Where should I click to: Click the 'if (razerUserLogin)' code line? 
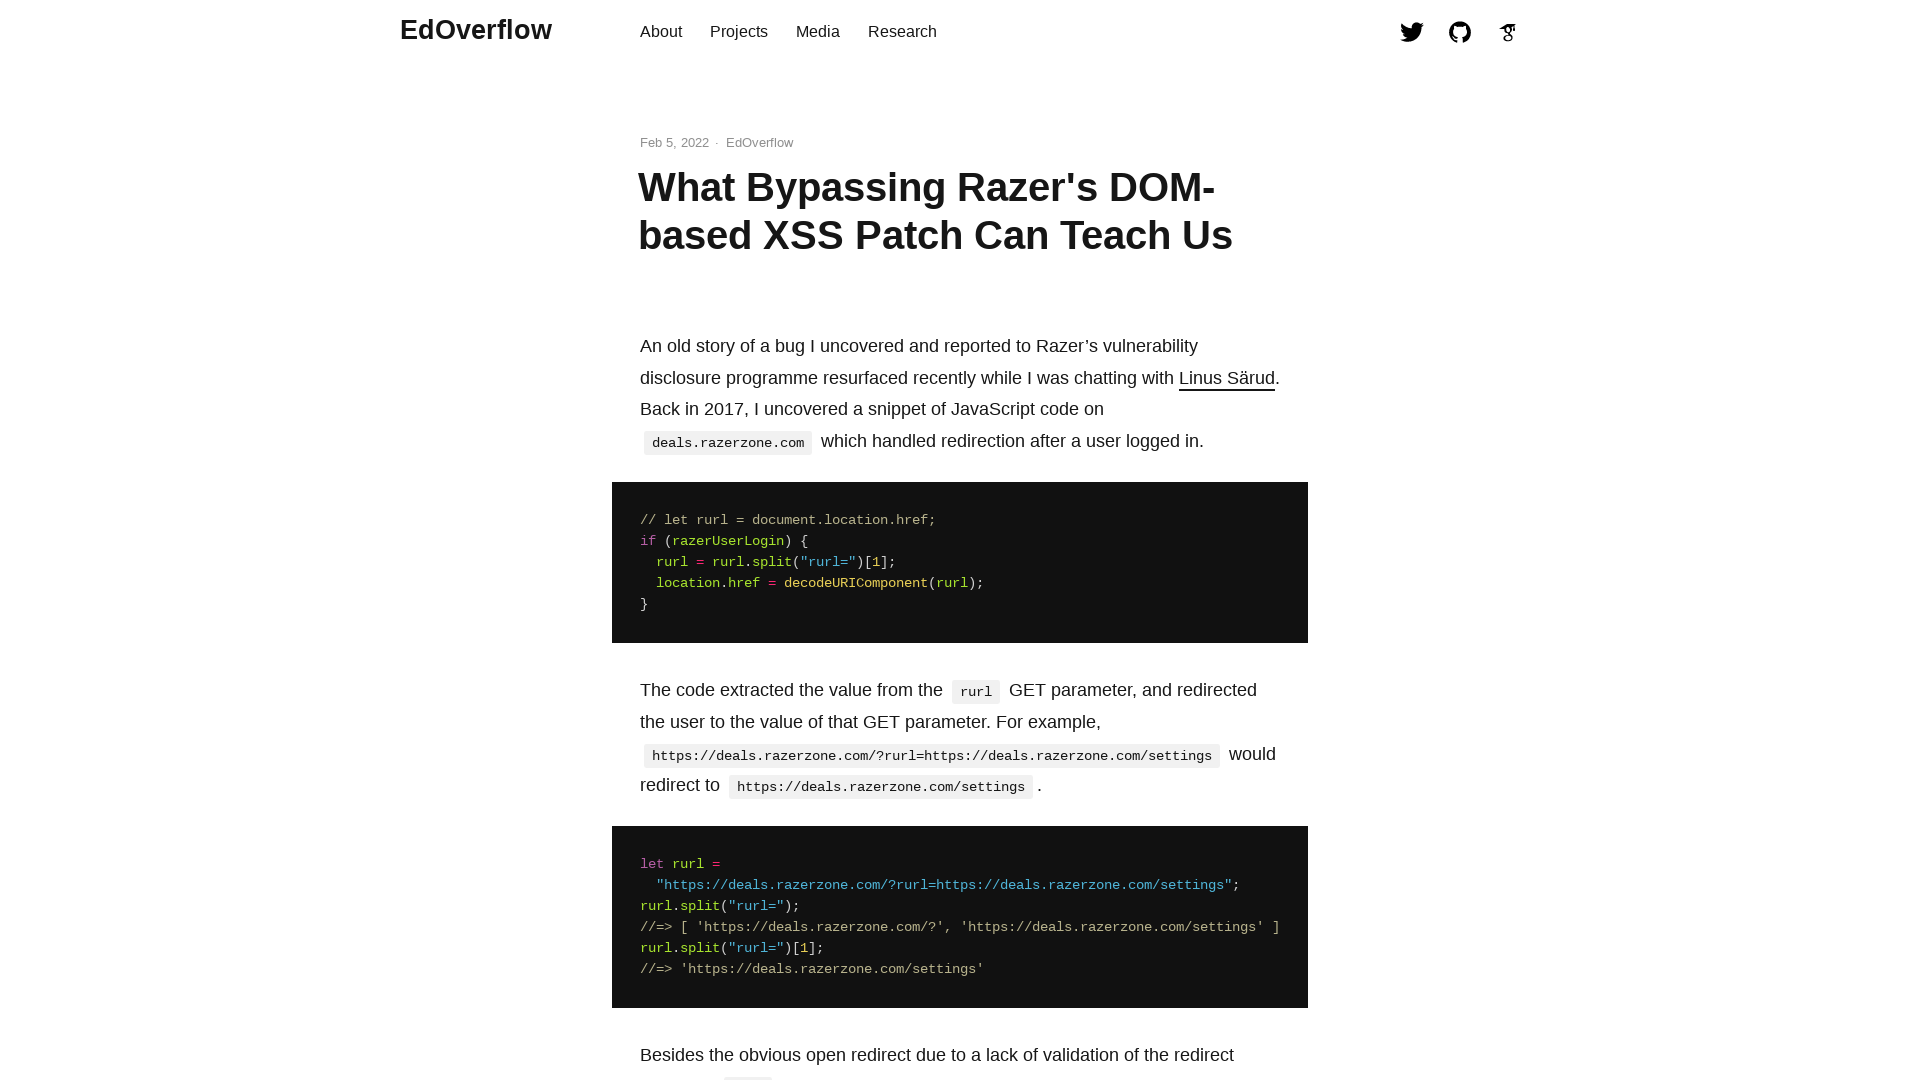pos(724,541)
